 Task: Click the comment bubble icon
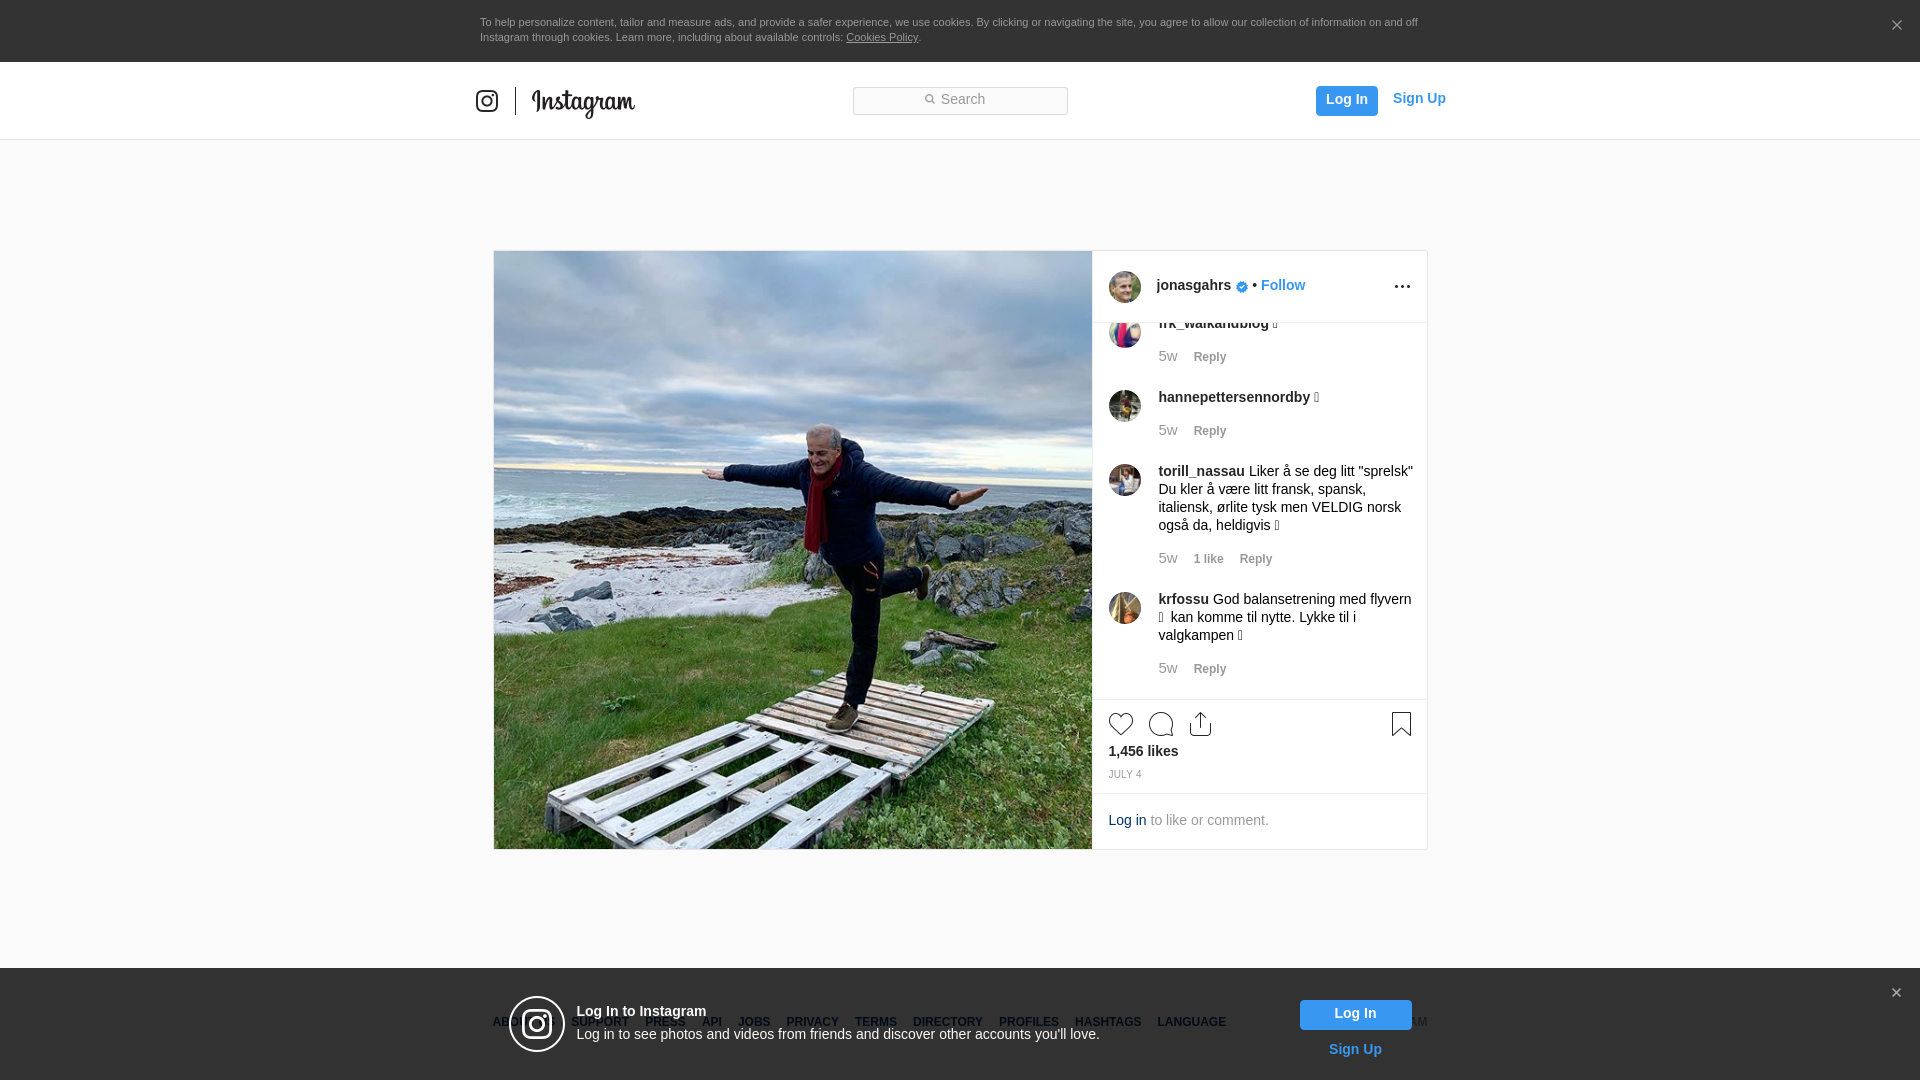tap(1161, 724)
